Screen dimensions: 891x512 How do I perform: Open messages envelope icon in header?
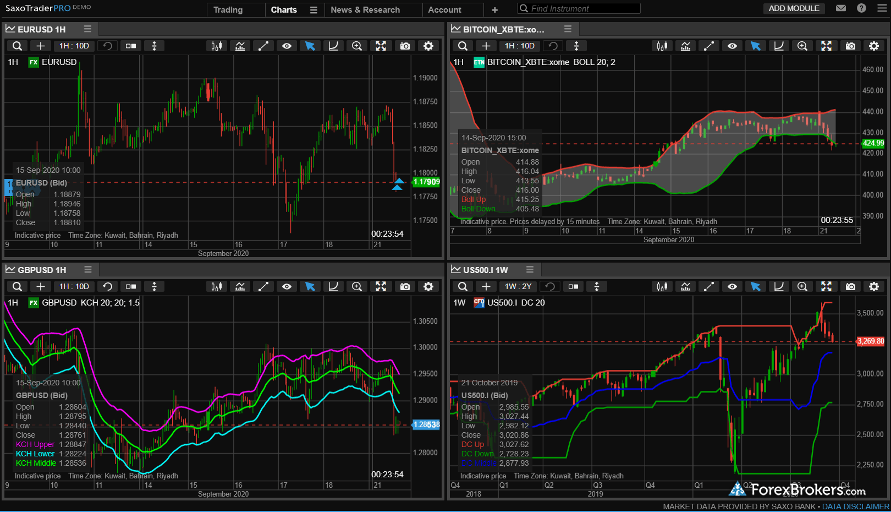[x=841, y=9]
